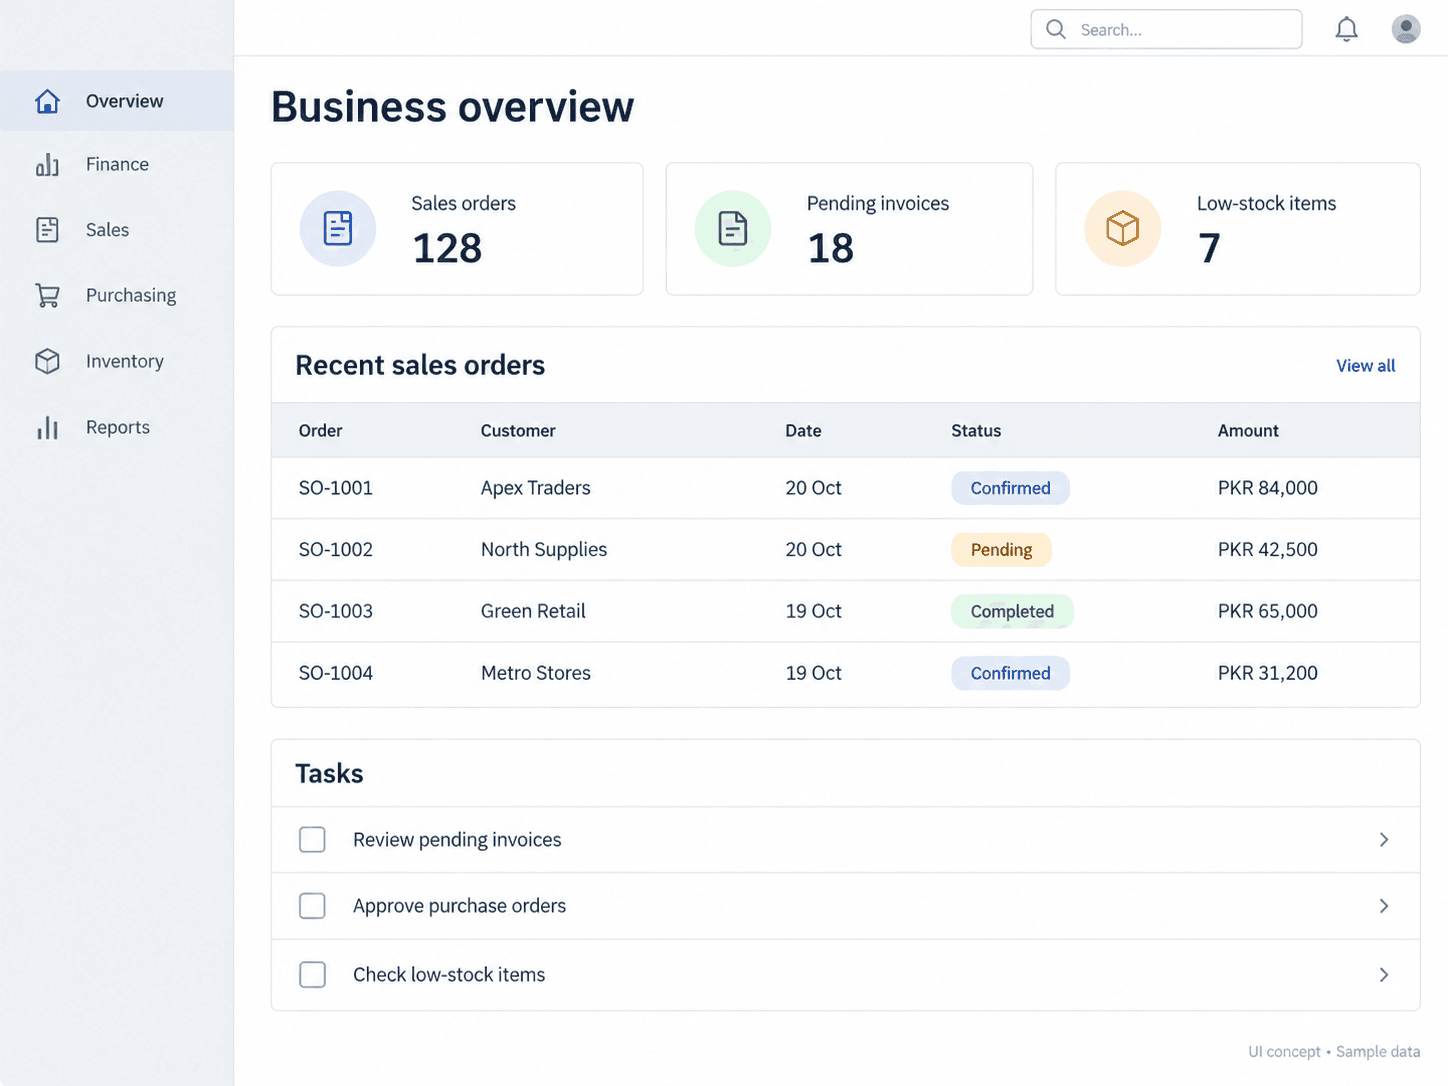This screenshot has width=1448, height=1086.
Task: Tick the Approve purchase orders checkbox
Action: click(312, 906)
